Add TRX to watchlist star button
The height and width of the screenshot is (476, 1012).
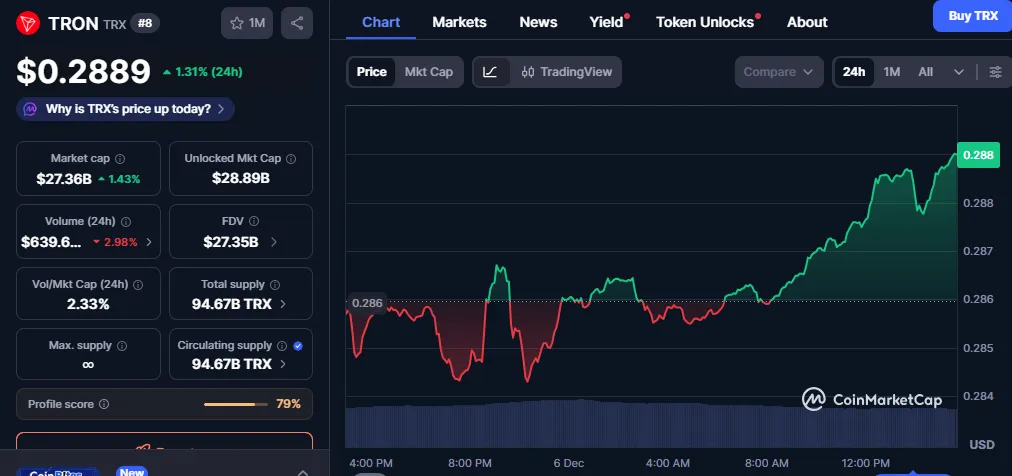click(247, 23)
